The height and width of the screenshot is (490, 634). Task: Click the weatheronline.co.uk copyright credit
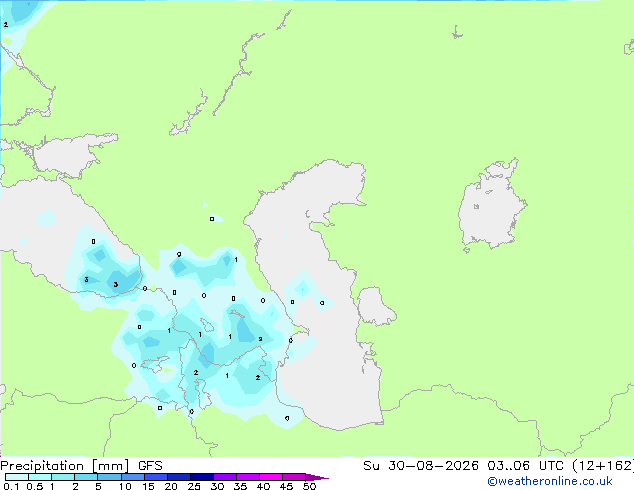pos(550,481)
